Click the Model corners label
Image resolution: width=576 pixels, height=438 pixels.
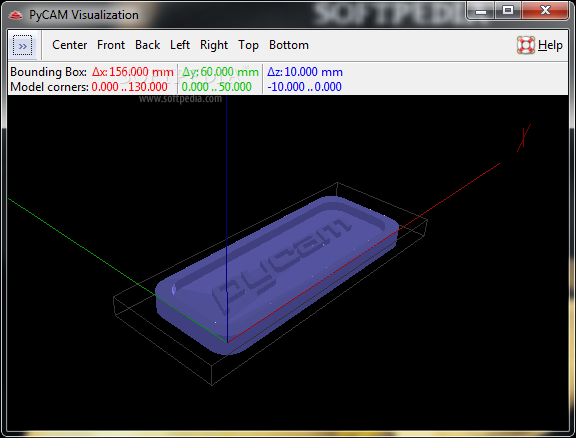(50, 87)
